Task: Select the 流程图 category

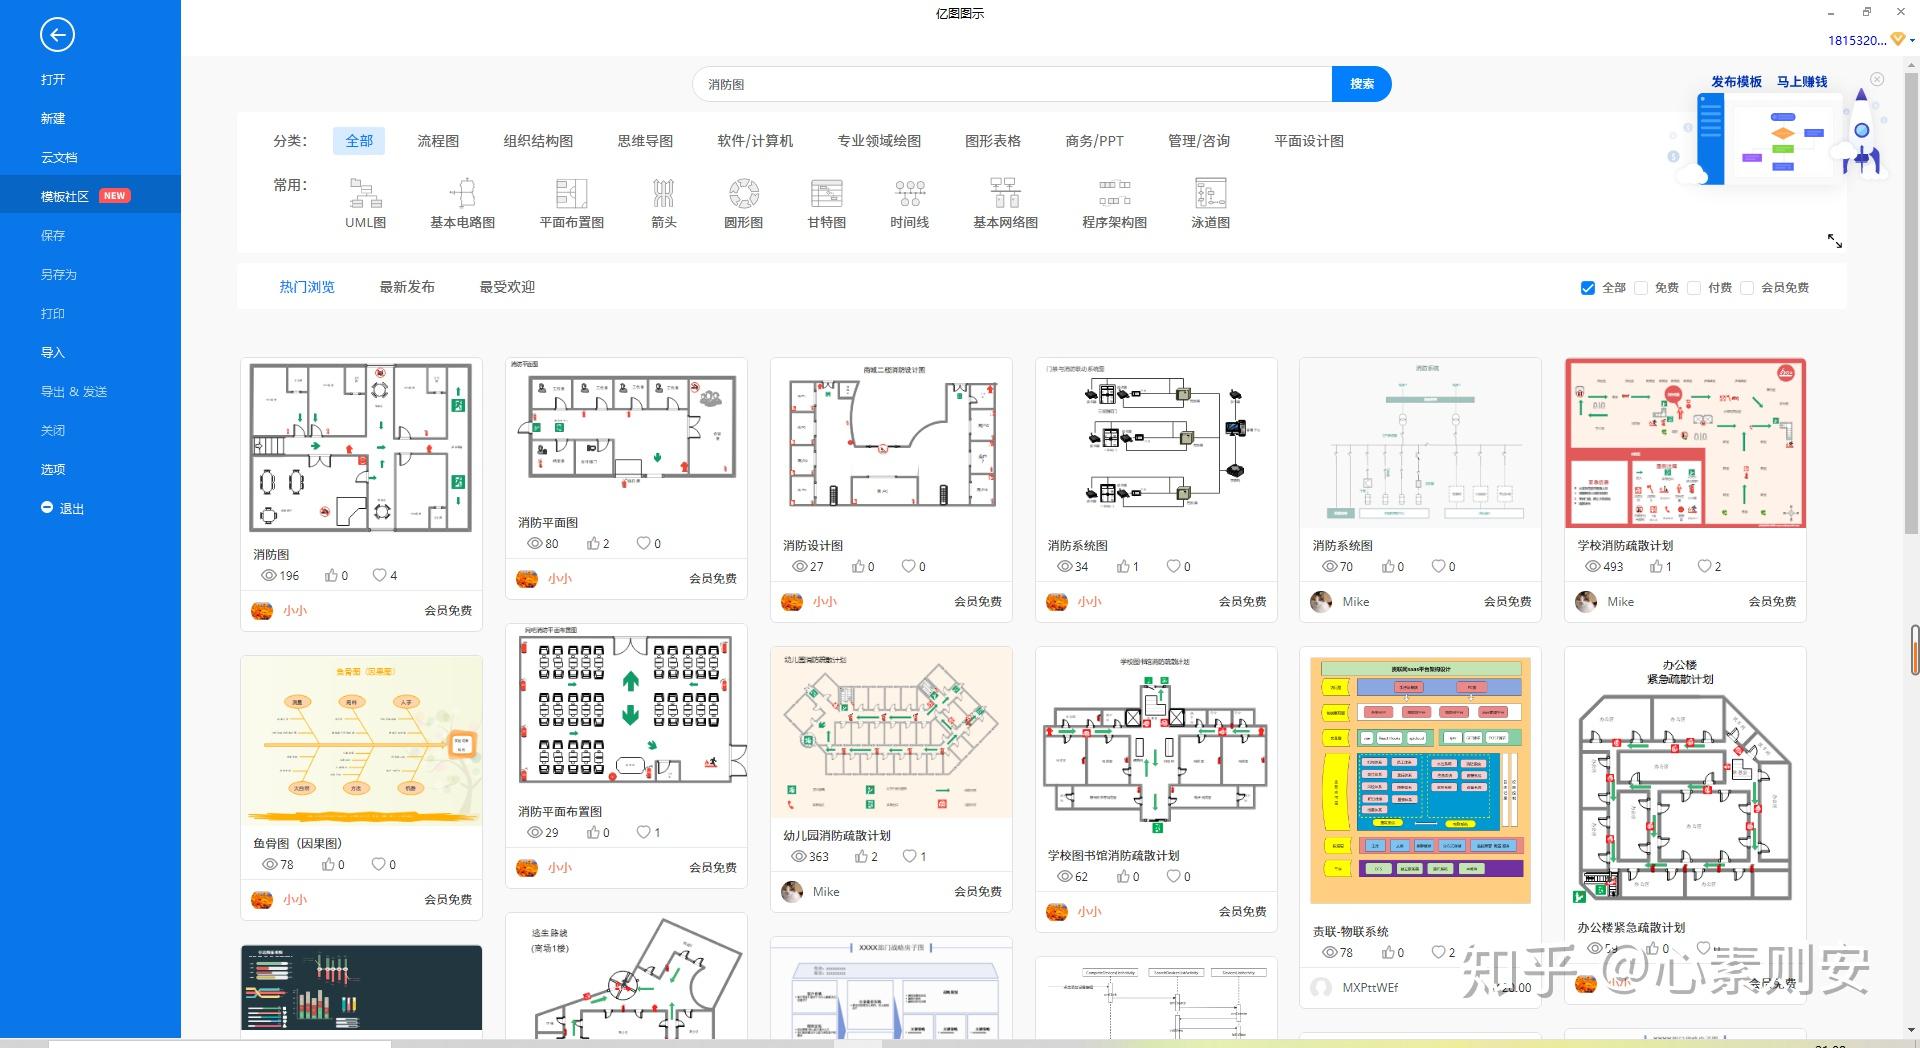Action: [x=438, y=141]
